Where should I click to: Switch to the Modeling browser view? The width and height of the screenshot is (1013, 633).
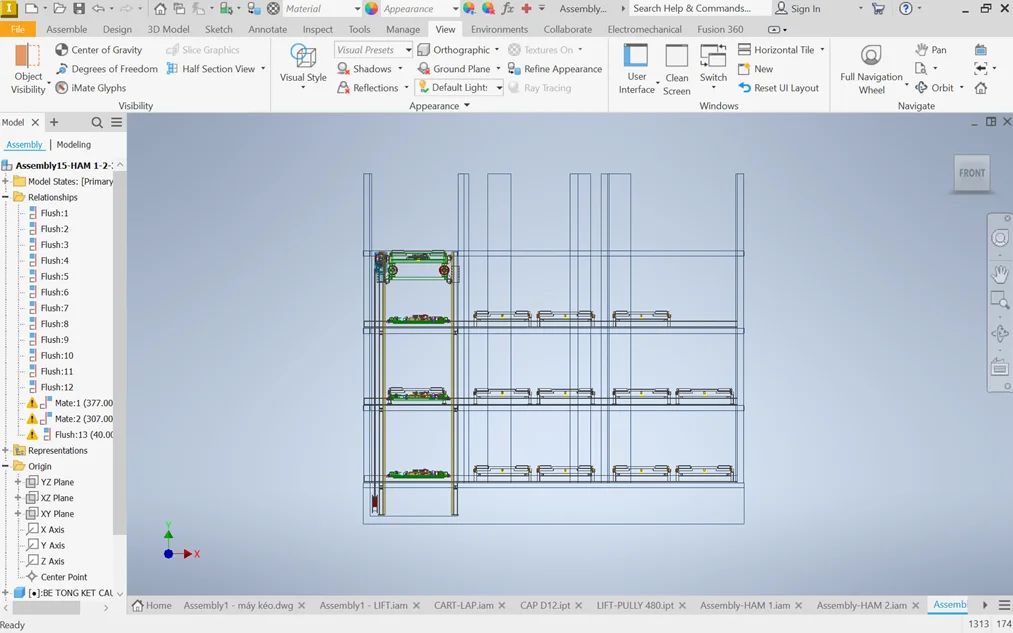(74, 145)
